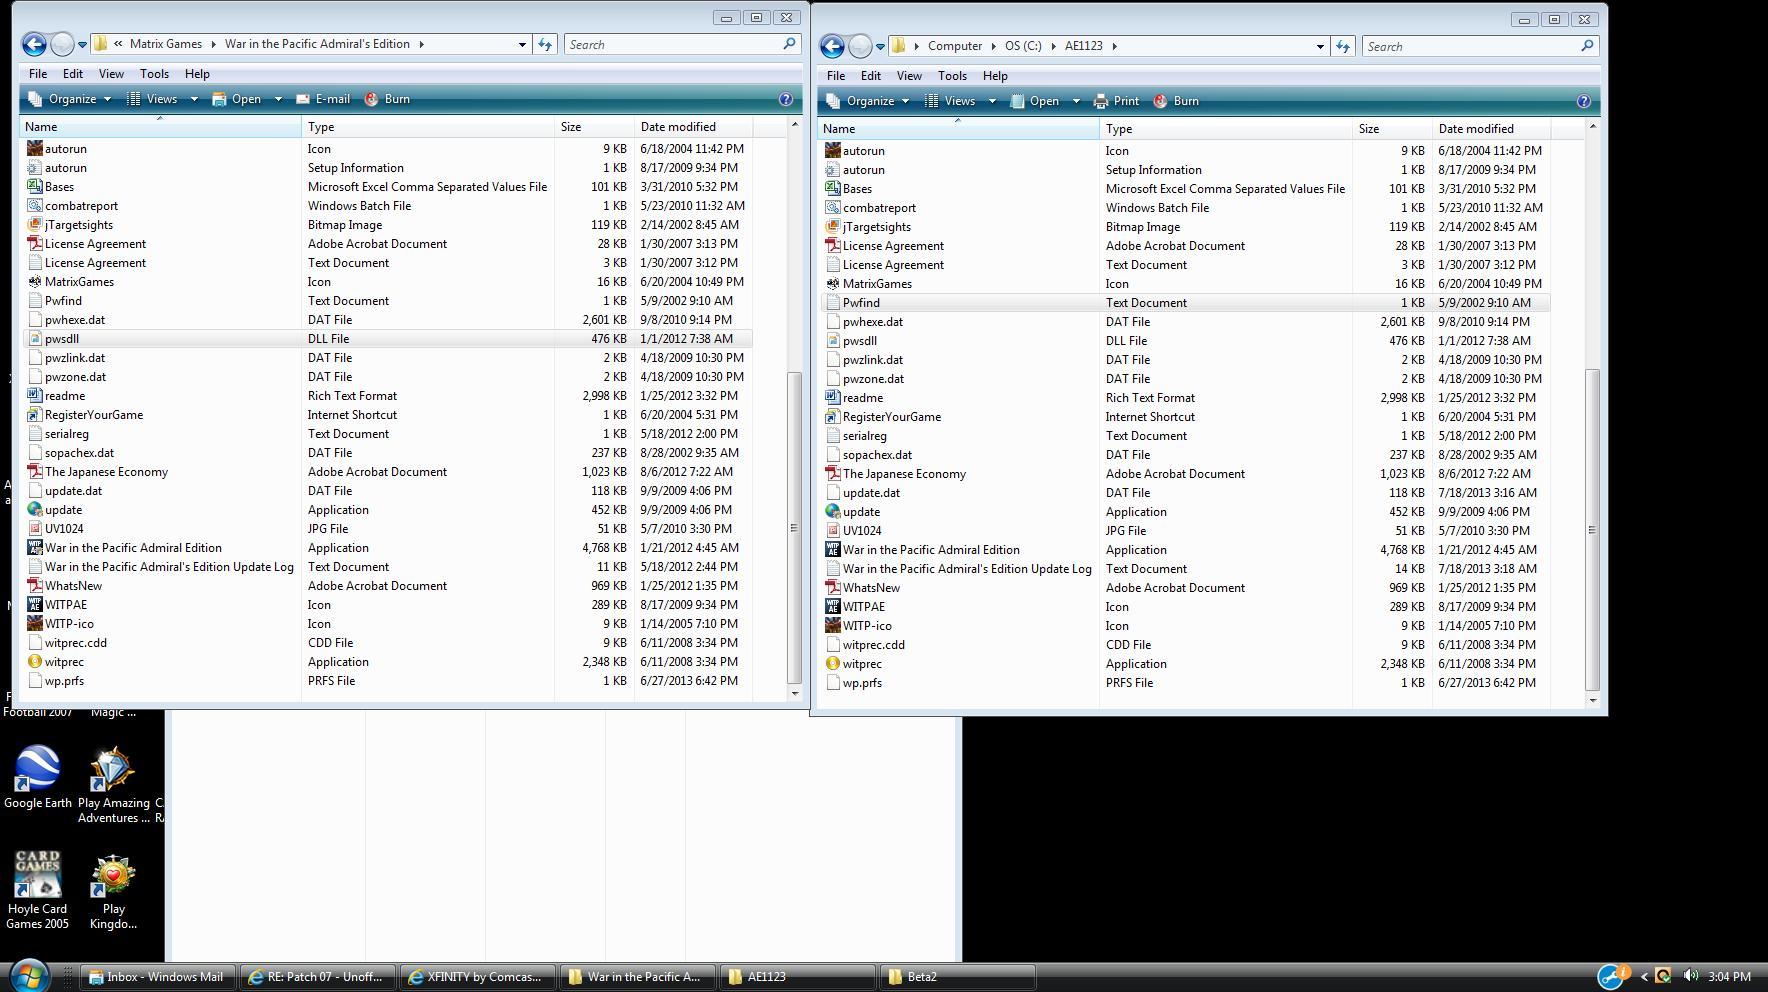Viewport: 1768px width, 992px height.
Task: Click Burn in left window toolbar
Action: (x=387, y=99)
